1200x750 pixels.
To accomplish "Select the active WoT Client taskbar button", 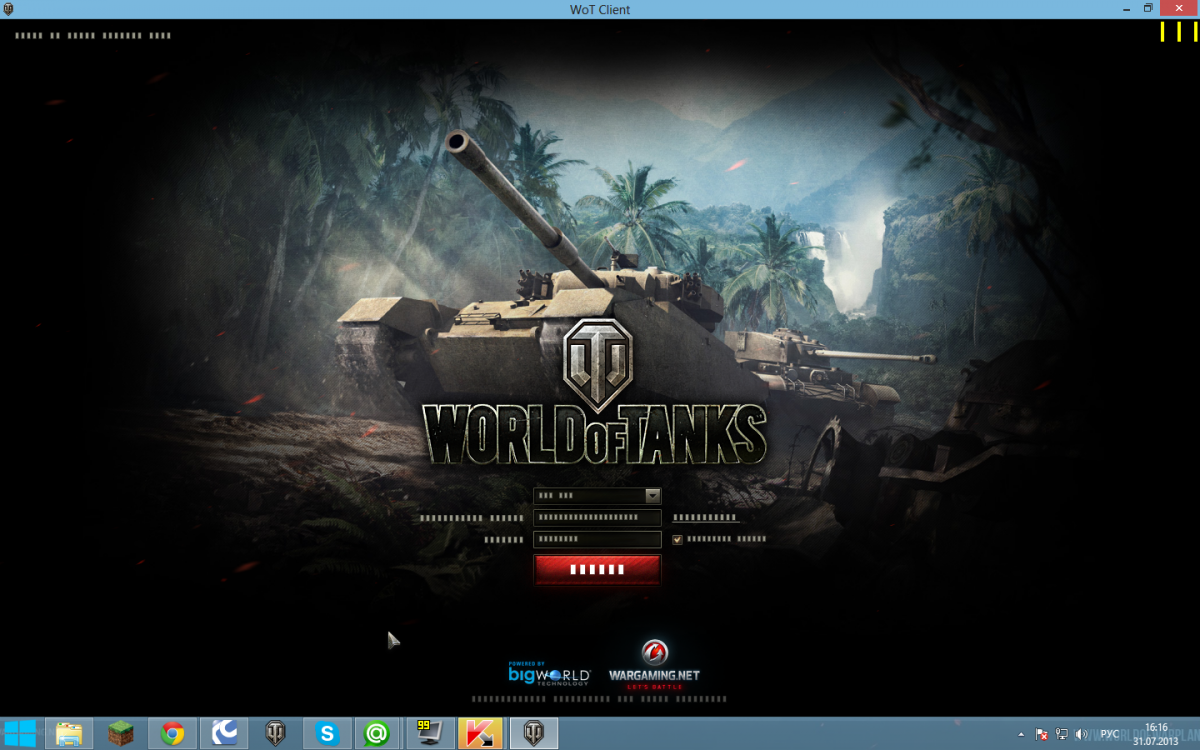I will point(534,733).
